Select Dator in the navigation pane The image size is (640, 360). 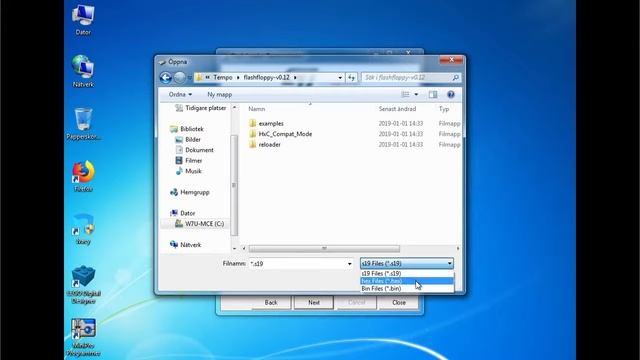pos(182,213)
